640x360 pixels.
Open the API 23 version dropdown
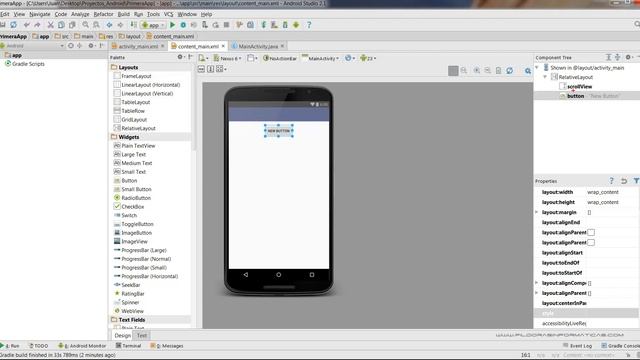pos(368,58)
